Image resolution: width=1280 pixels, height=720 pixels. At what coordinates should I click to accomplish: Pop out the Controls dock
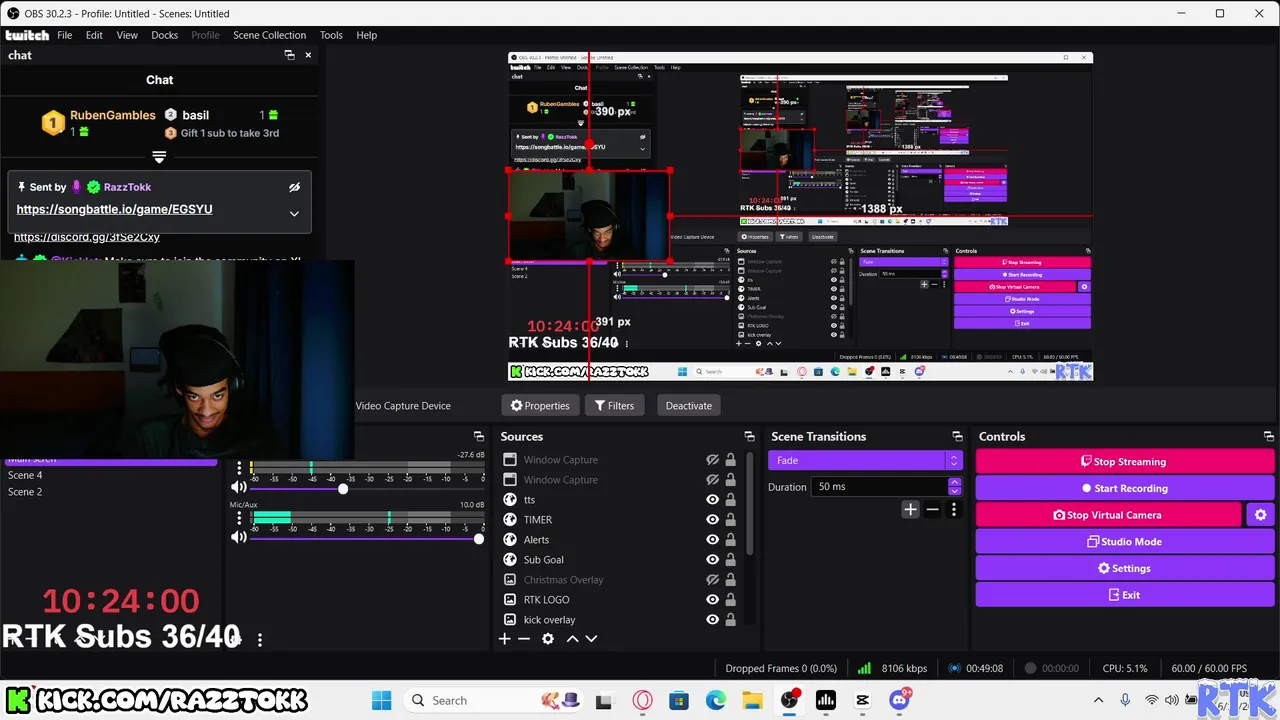1268,437
